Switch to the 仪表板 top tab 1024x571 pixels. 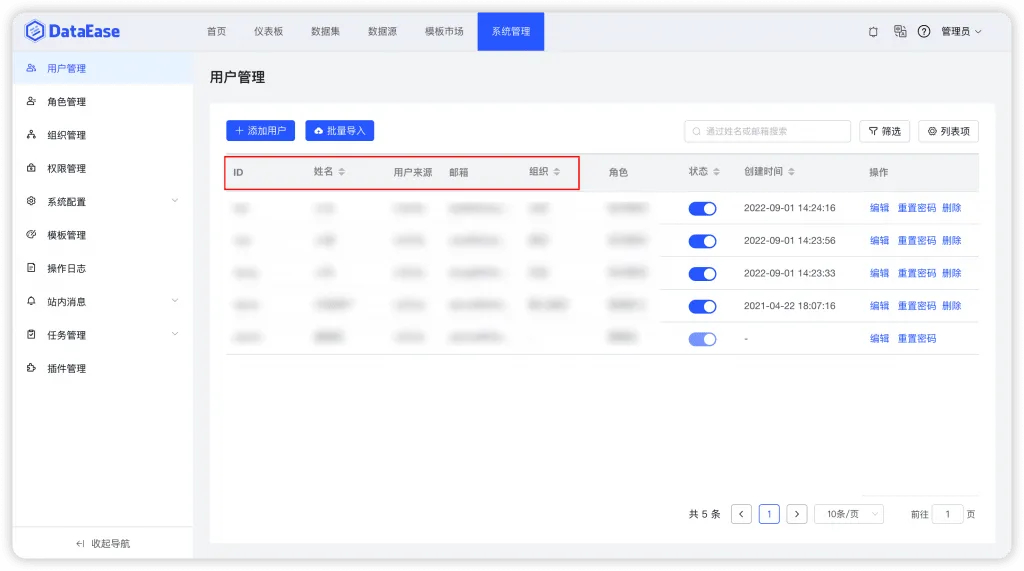pyautogui.click(x=268, y=31)
